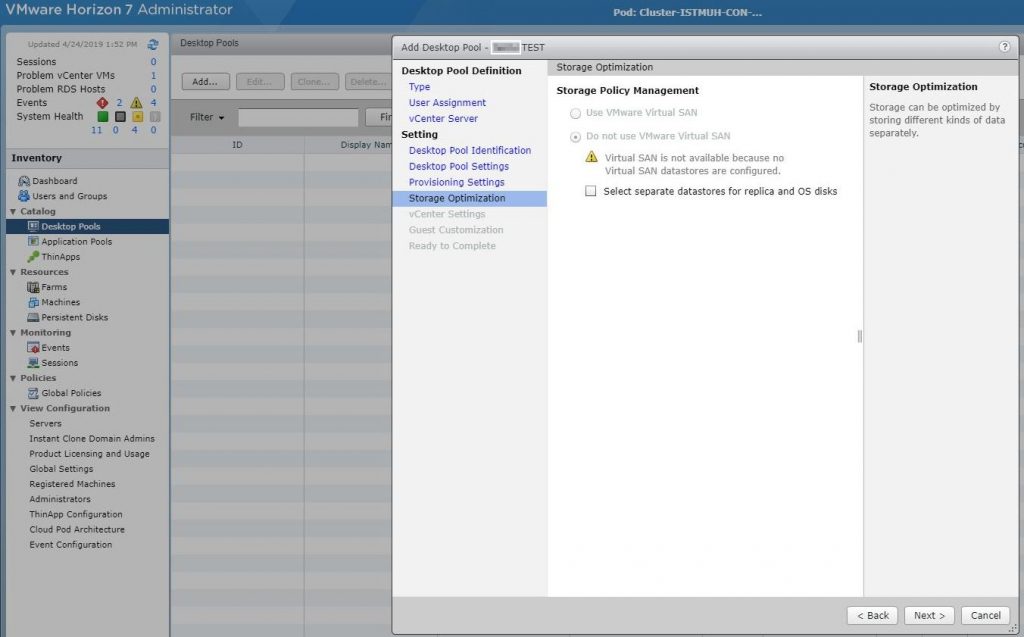Click the Events icon under Monitoring
This screenshot has height=637, width=1024.
coord(33,348)
